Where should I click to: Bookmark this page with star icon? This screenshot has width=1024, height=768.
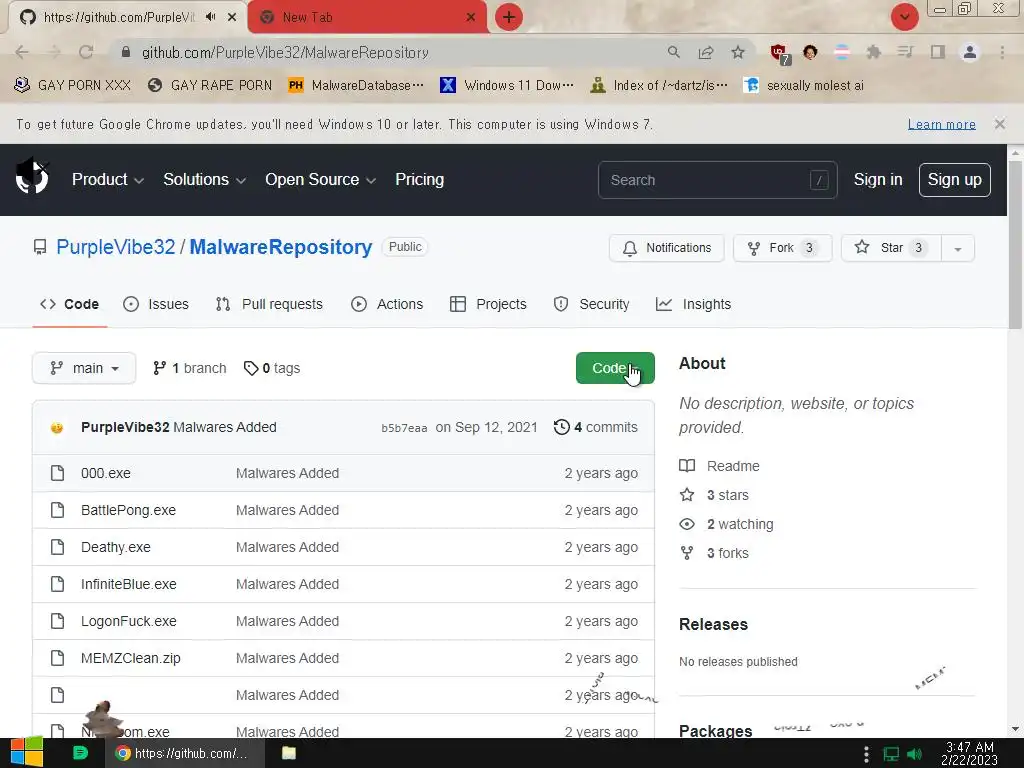point(738,52)
